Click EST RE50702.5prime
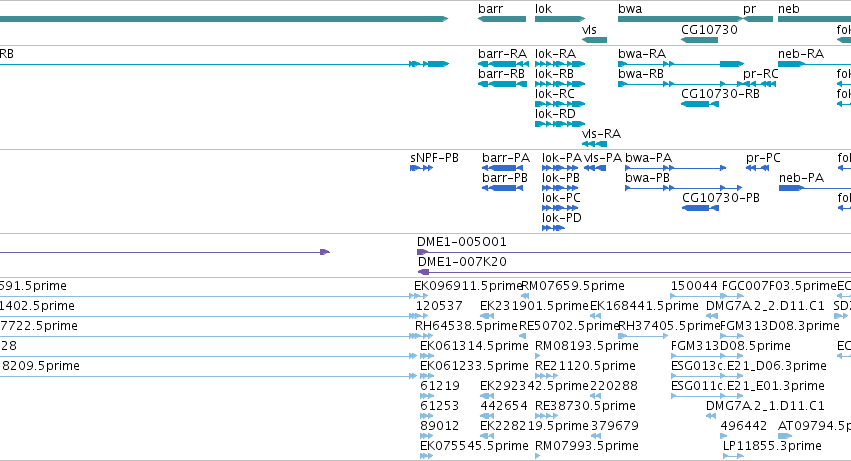 [523, 337]
